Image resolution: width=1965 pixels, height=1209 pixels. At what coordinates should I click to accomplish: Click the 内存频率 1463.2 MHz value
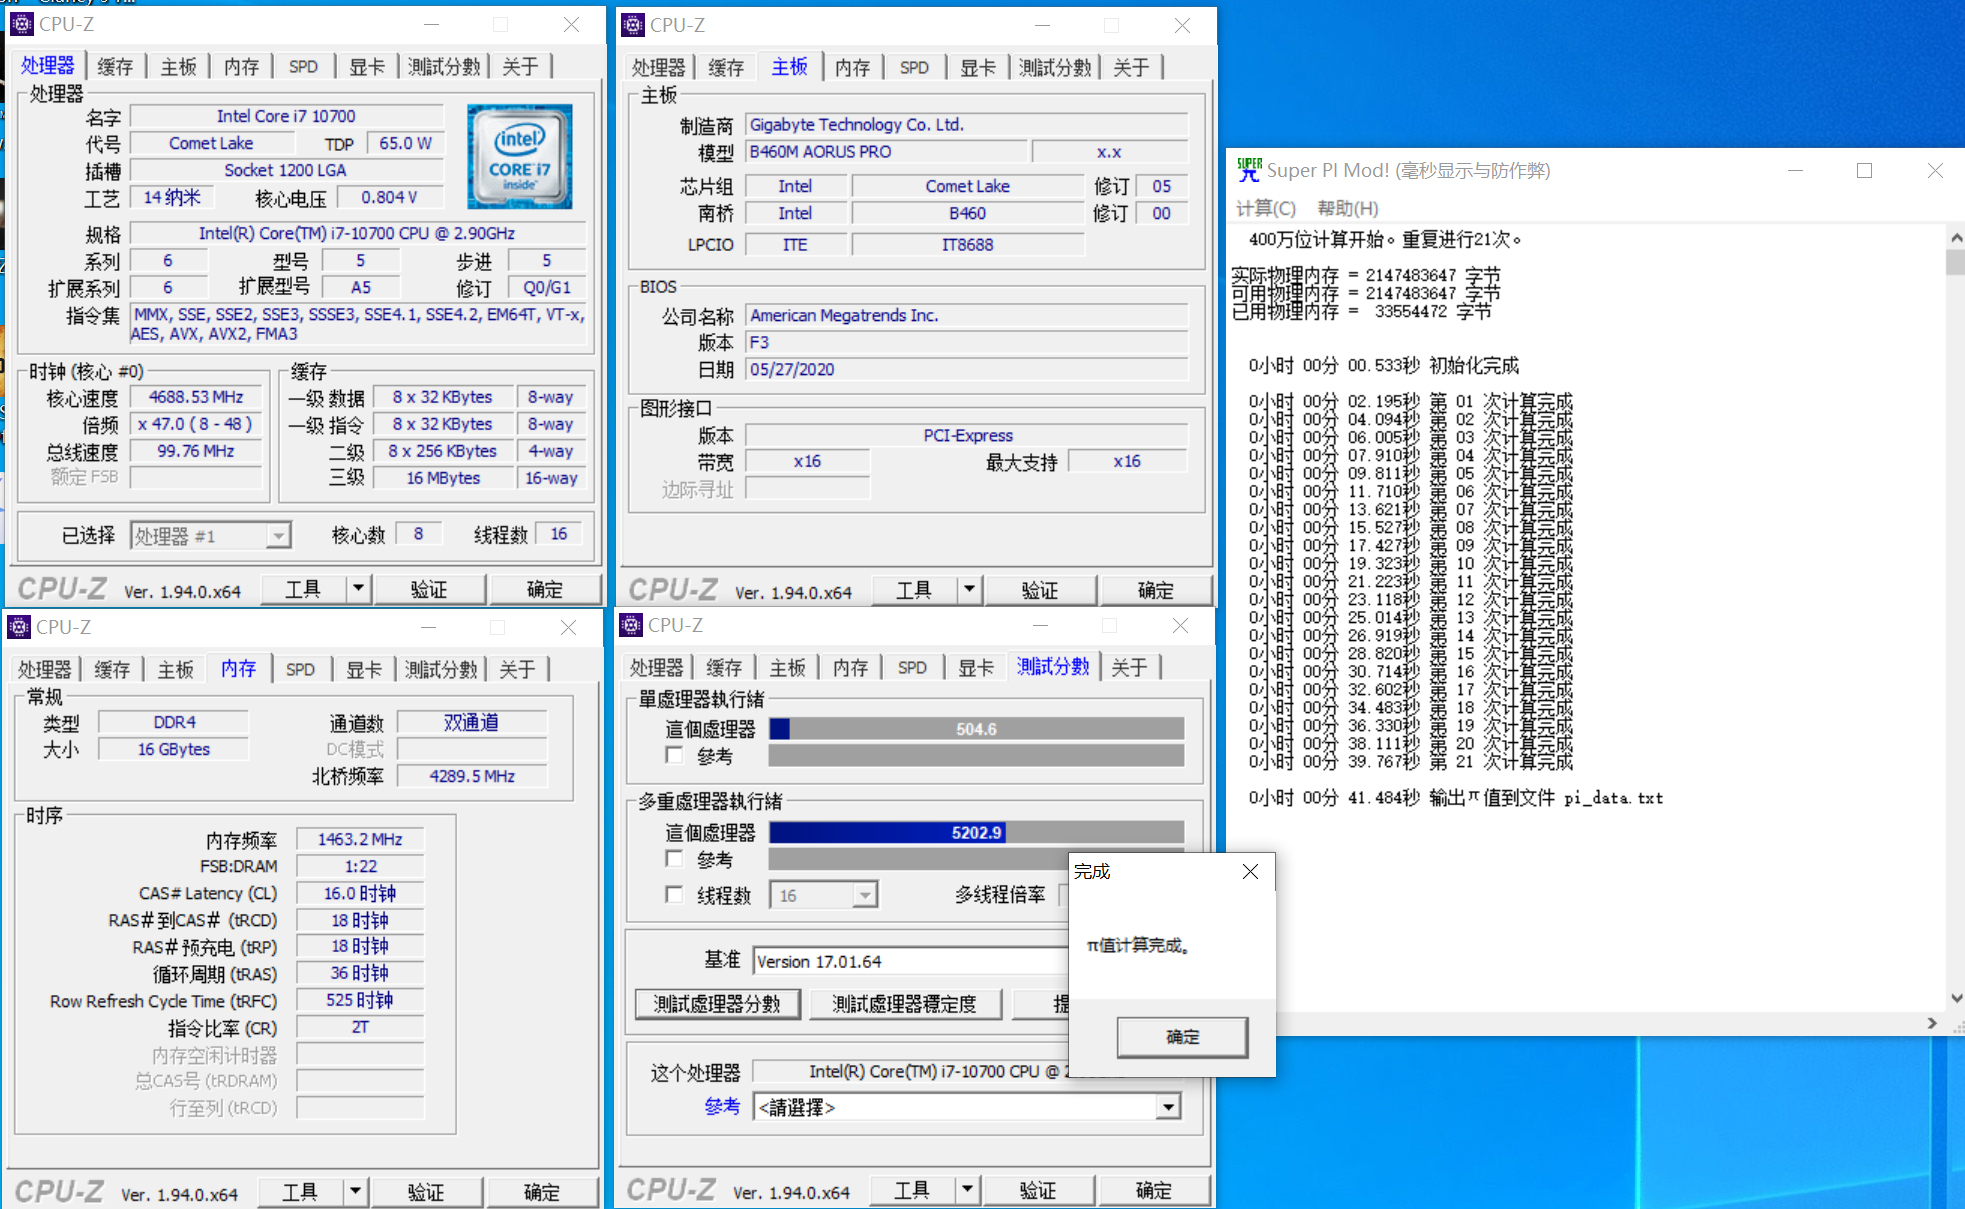pos(360,839)
